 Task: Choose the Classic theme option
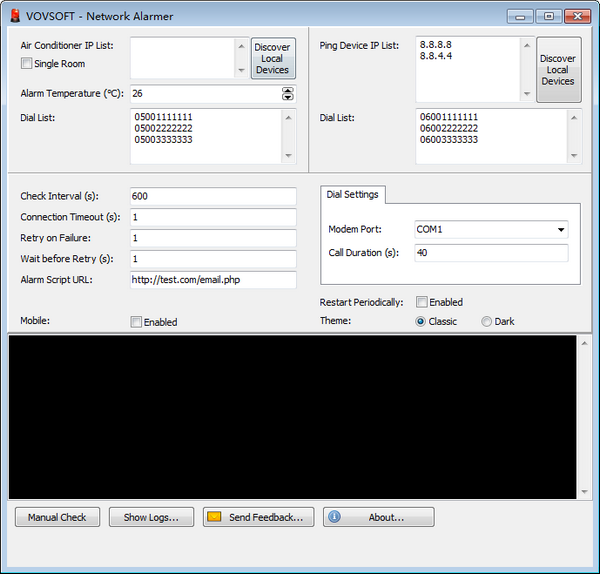coord(421,322)
